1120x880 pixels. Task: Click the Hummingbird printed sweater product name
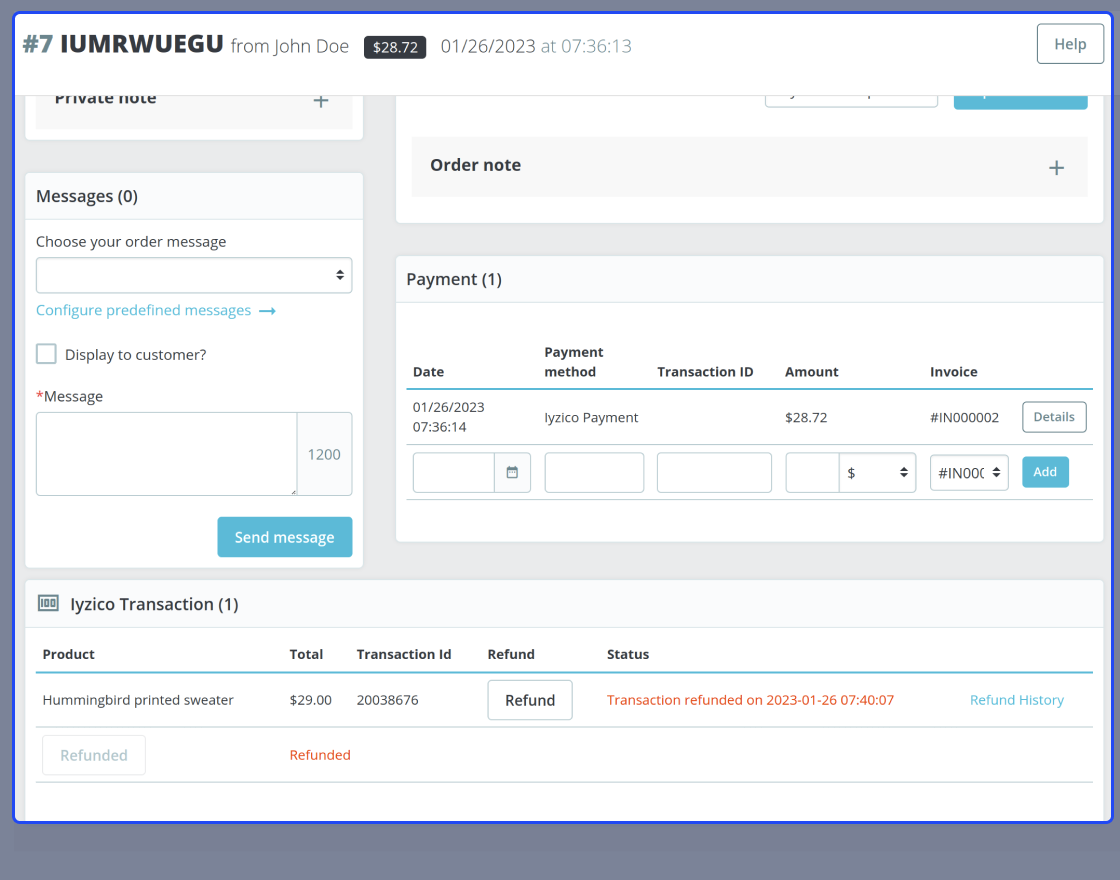click(138, 700)
